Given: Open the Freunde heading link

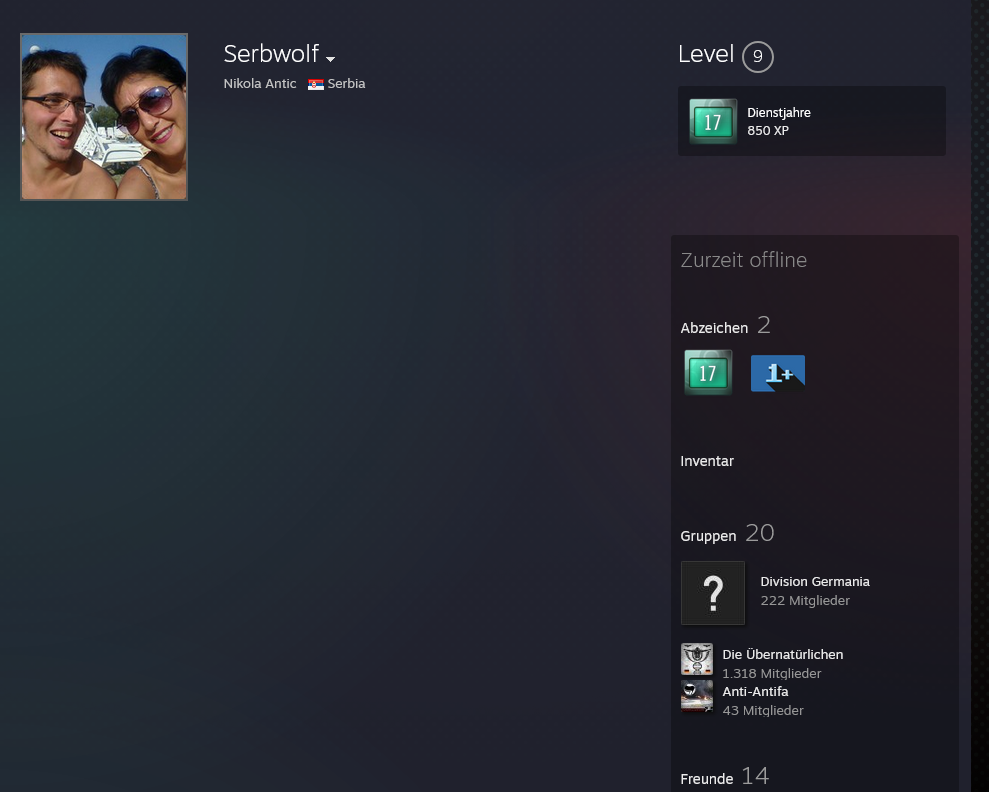Looking at the screenshot, I should [x=707, y=779].
